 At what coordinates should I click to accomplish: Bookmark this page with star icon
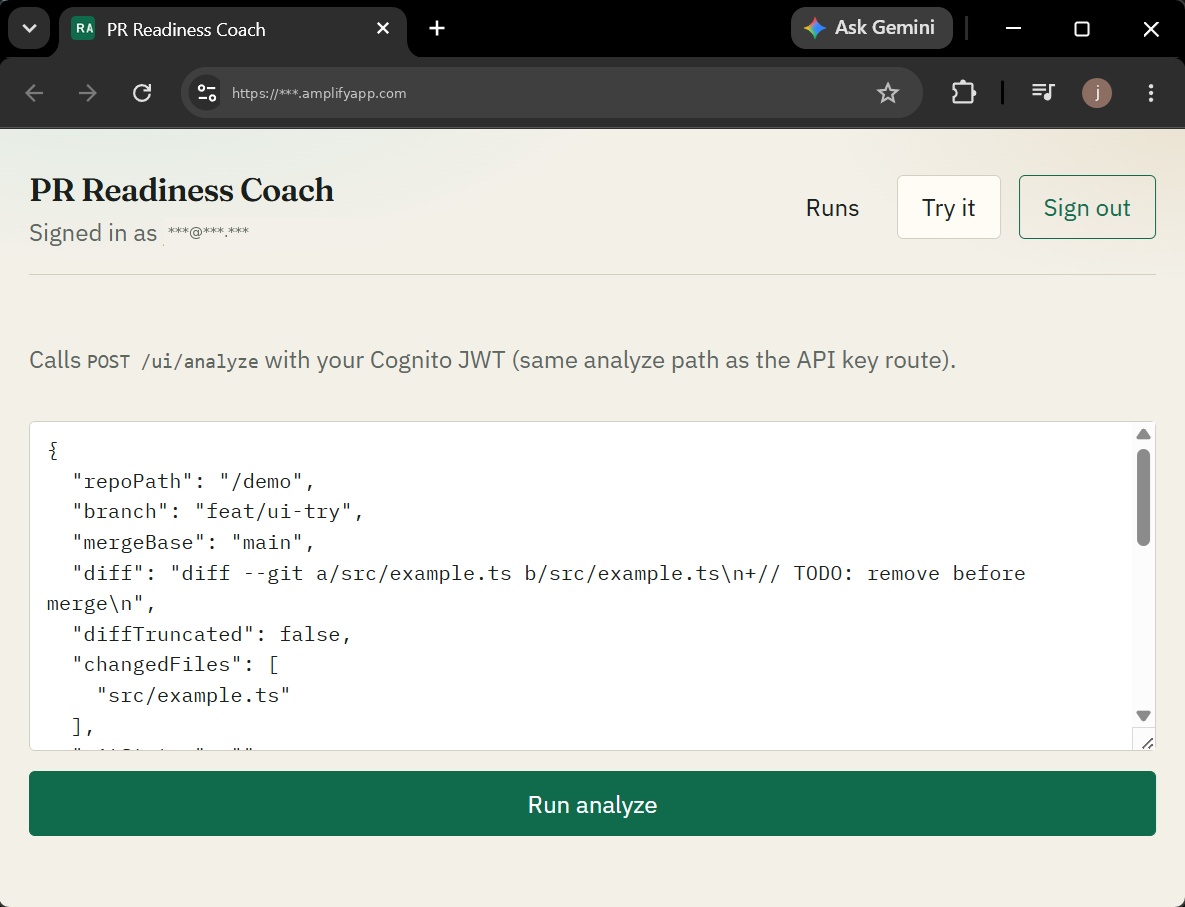point(887,93)
